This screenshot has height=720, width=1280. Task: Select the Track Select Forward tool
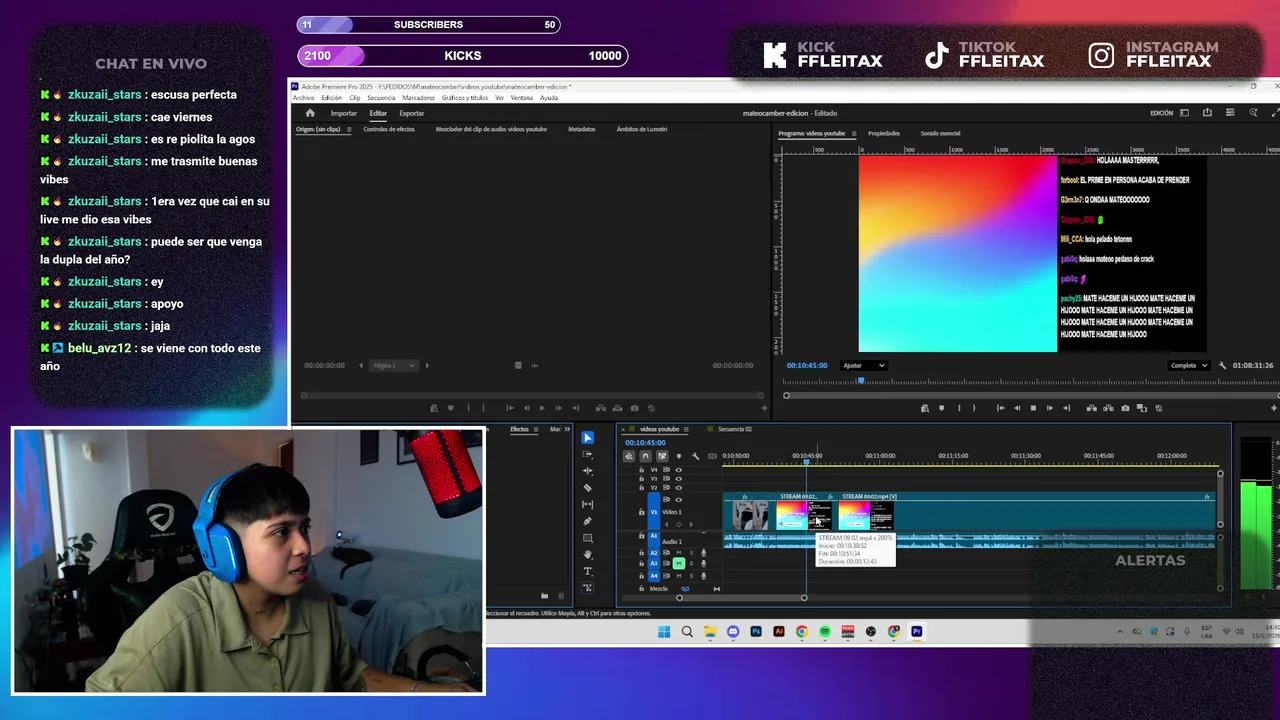tap(588, 454)
